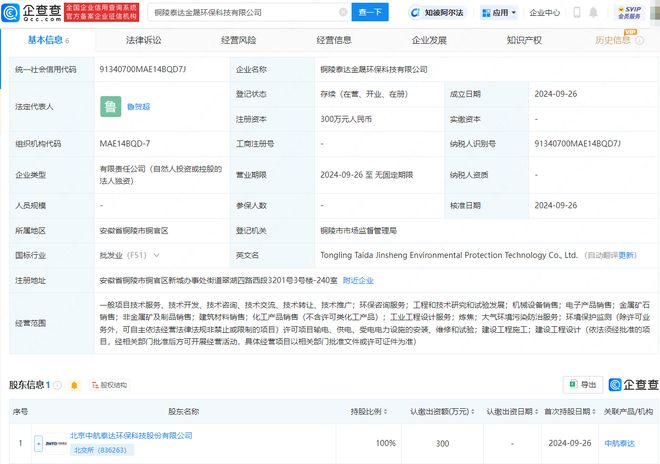The height and width of the screenshot is (464, 660).
Task: Click 更新 link next to English name
Action: point(626,255)
